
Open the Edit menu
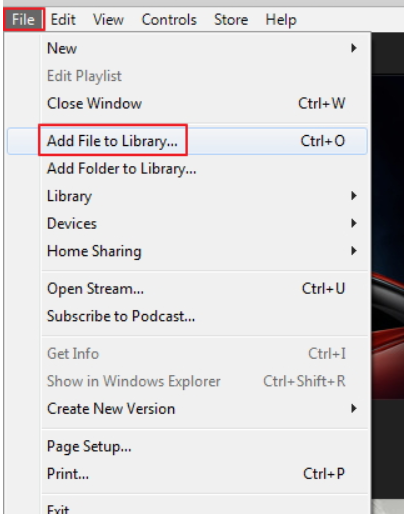[x=63, y=20]
